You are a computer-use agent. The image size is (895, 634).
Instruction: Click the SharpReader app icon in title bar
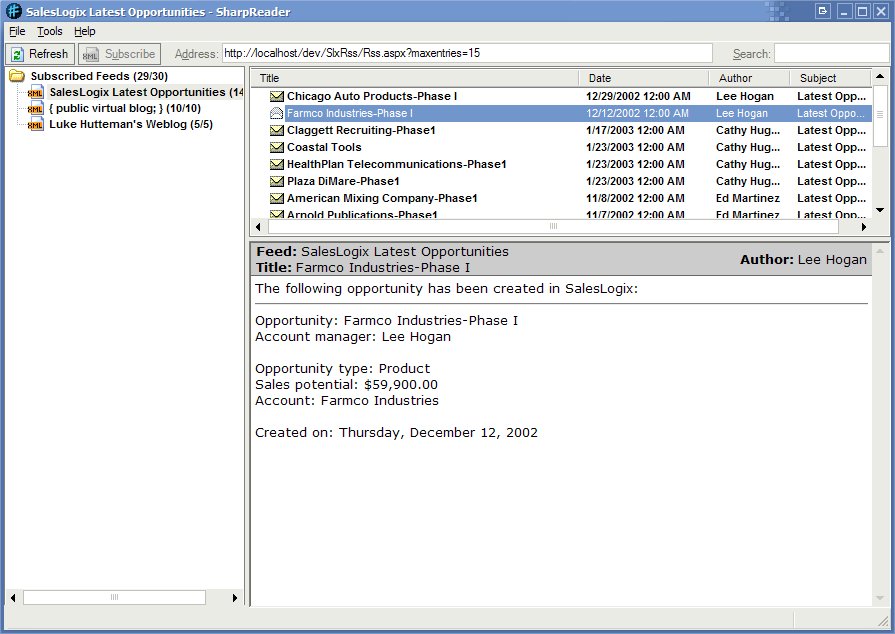pos(14,11)
